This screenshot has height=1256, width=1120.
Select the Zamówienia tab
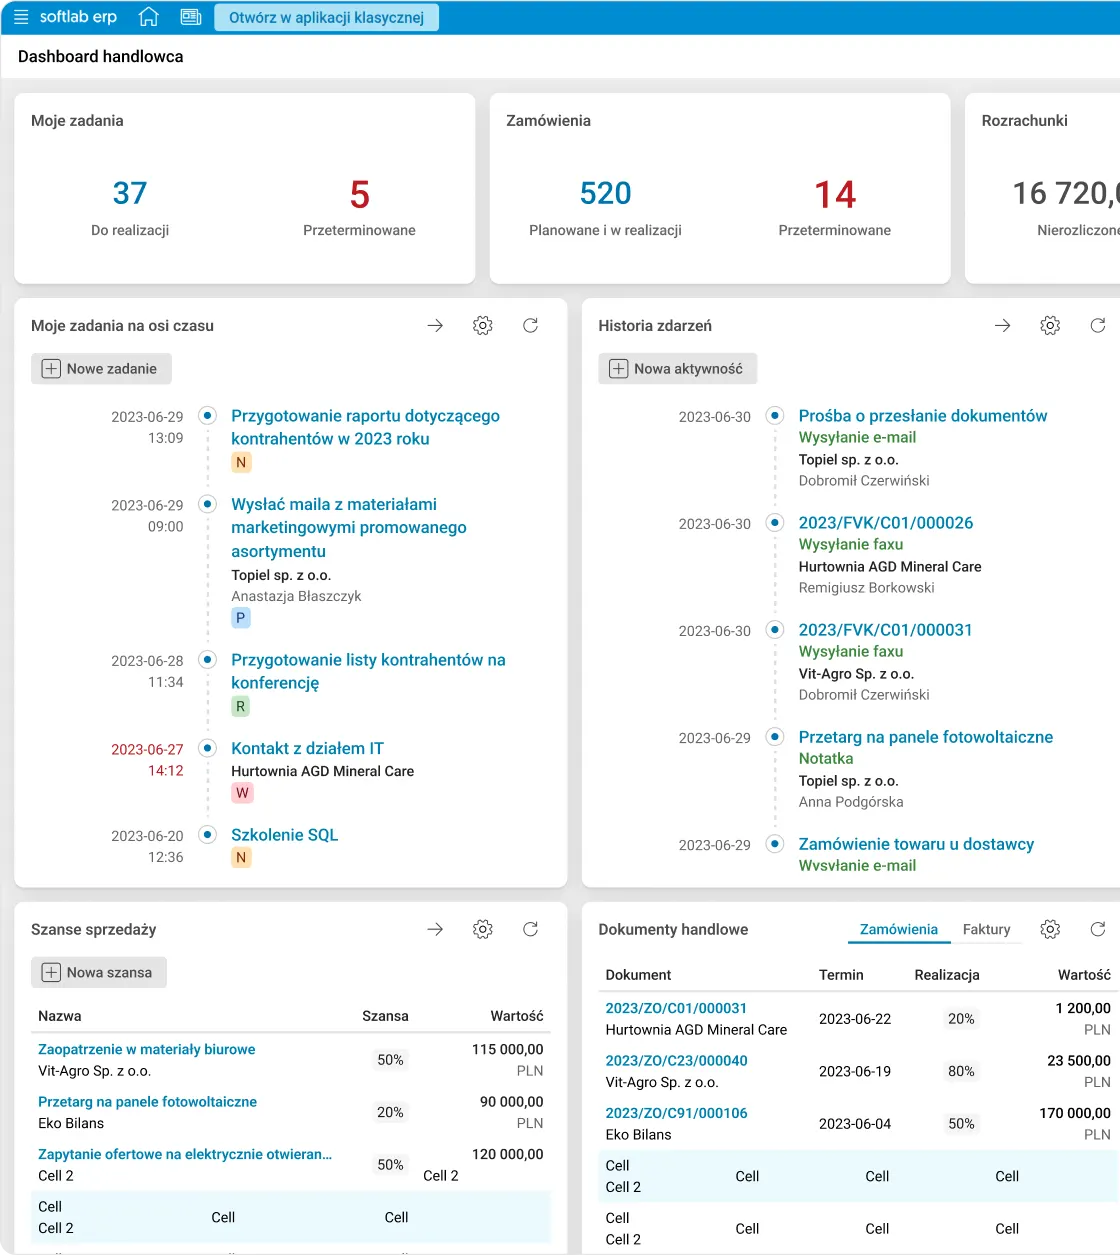point(898,930)
